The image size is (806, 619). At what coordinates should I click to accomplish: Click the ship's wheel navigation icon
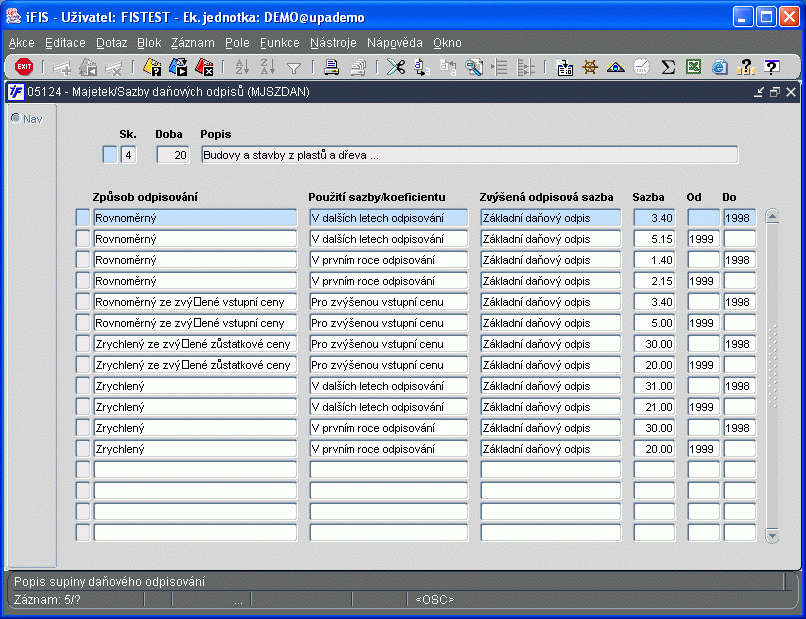(x=590, y=67)
